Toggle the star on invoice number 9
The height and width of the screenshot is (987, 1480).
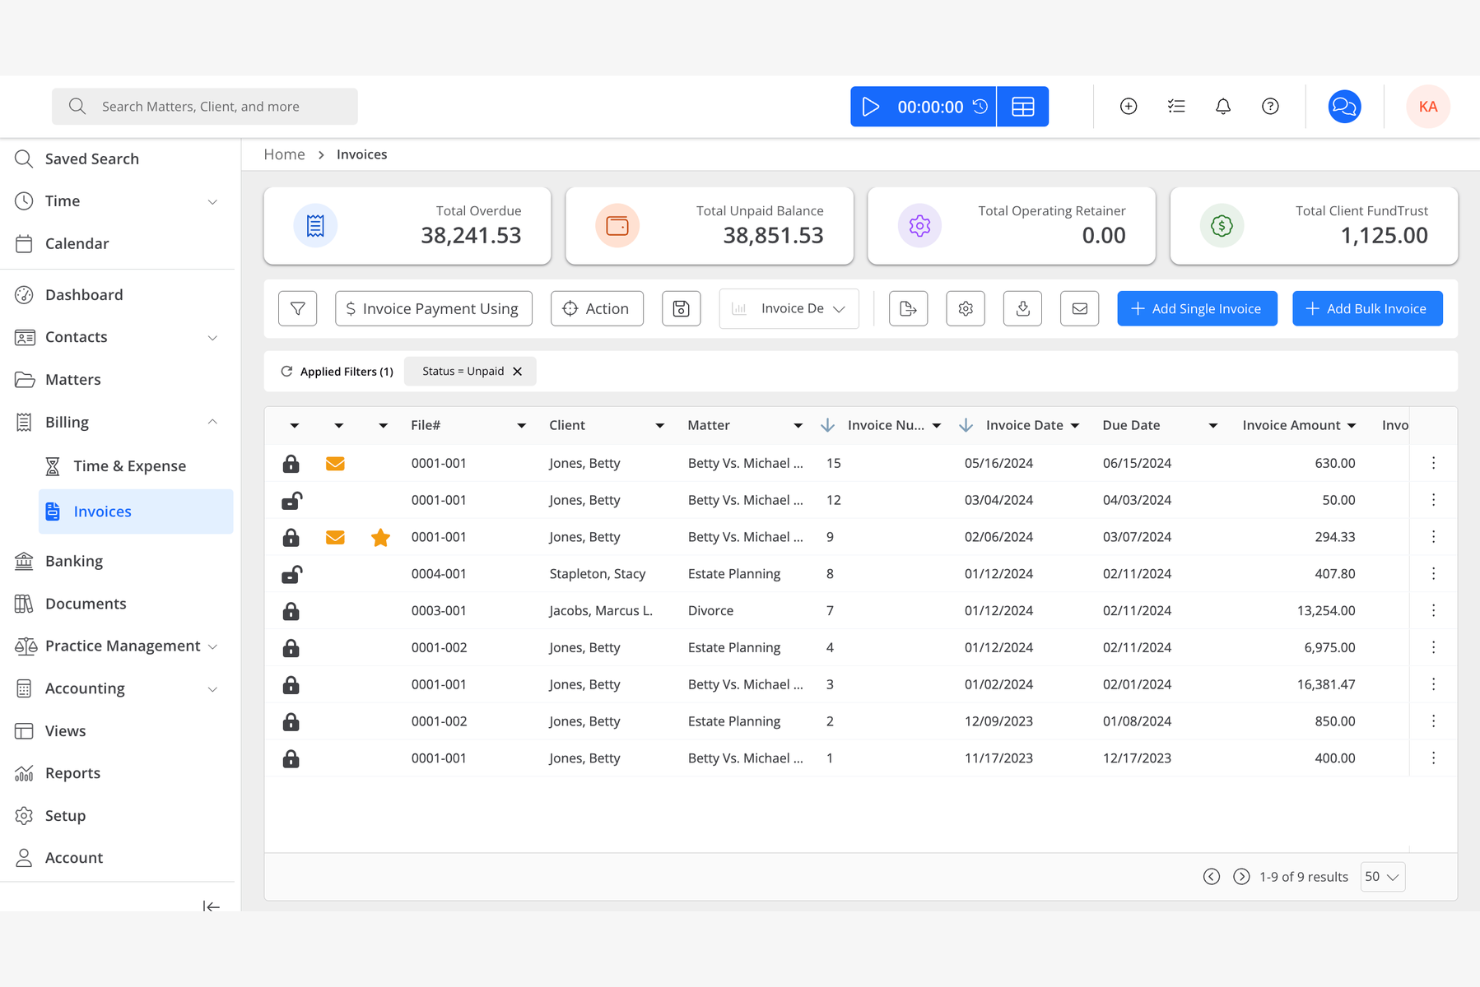pos(380,537)
